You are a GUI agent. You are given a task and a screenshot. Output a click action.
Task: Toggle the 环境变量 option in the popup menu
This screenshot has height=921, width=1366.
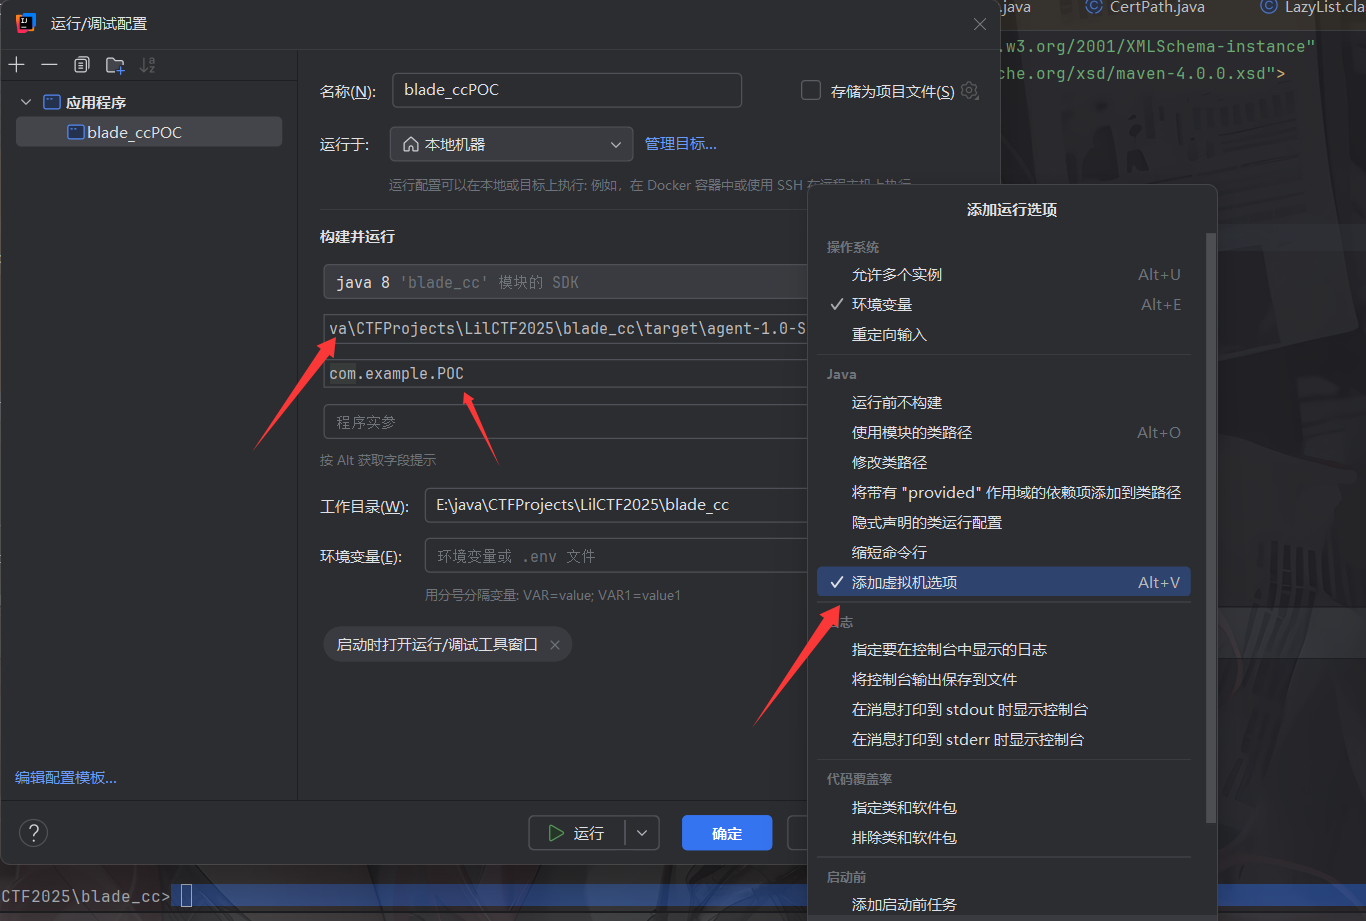click(882, 304)
